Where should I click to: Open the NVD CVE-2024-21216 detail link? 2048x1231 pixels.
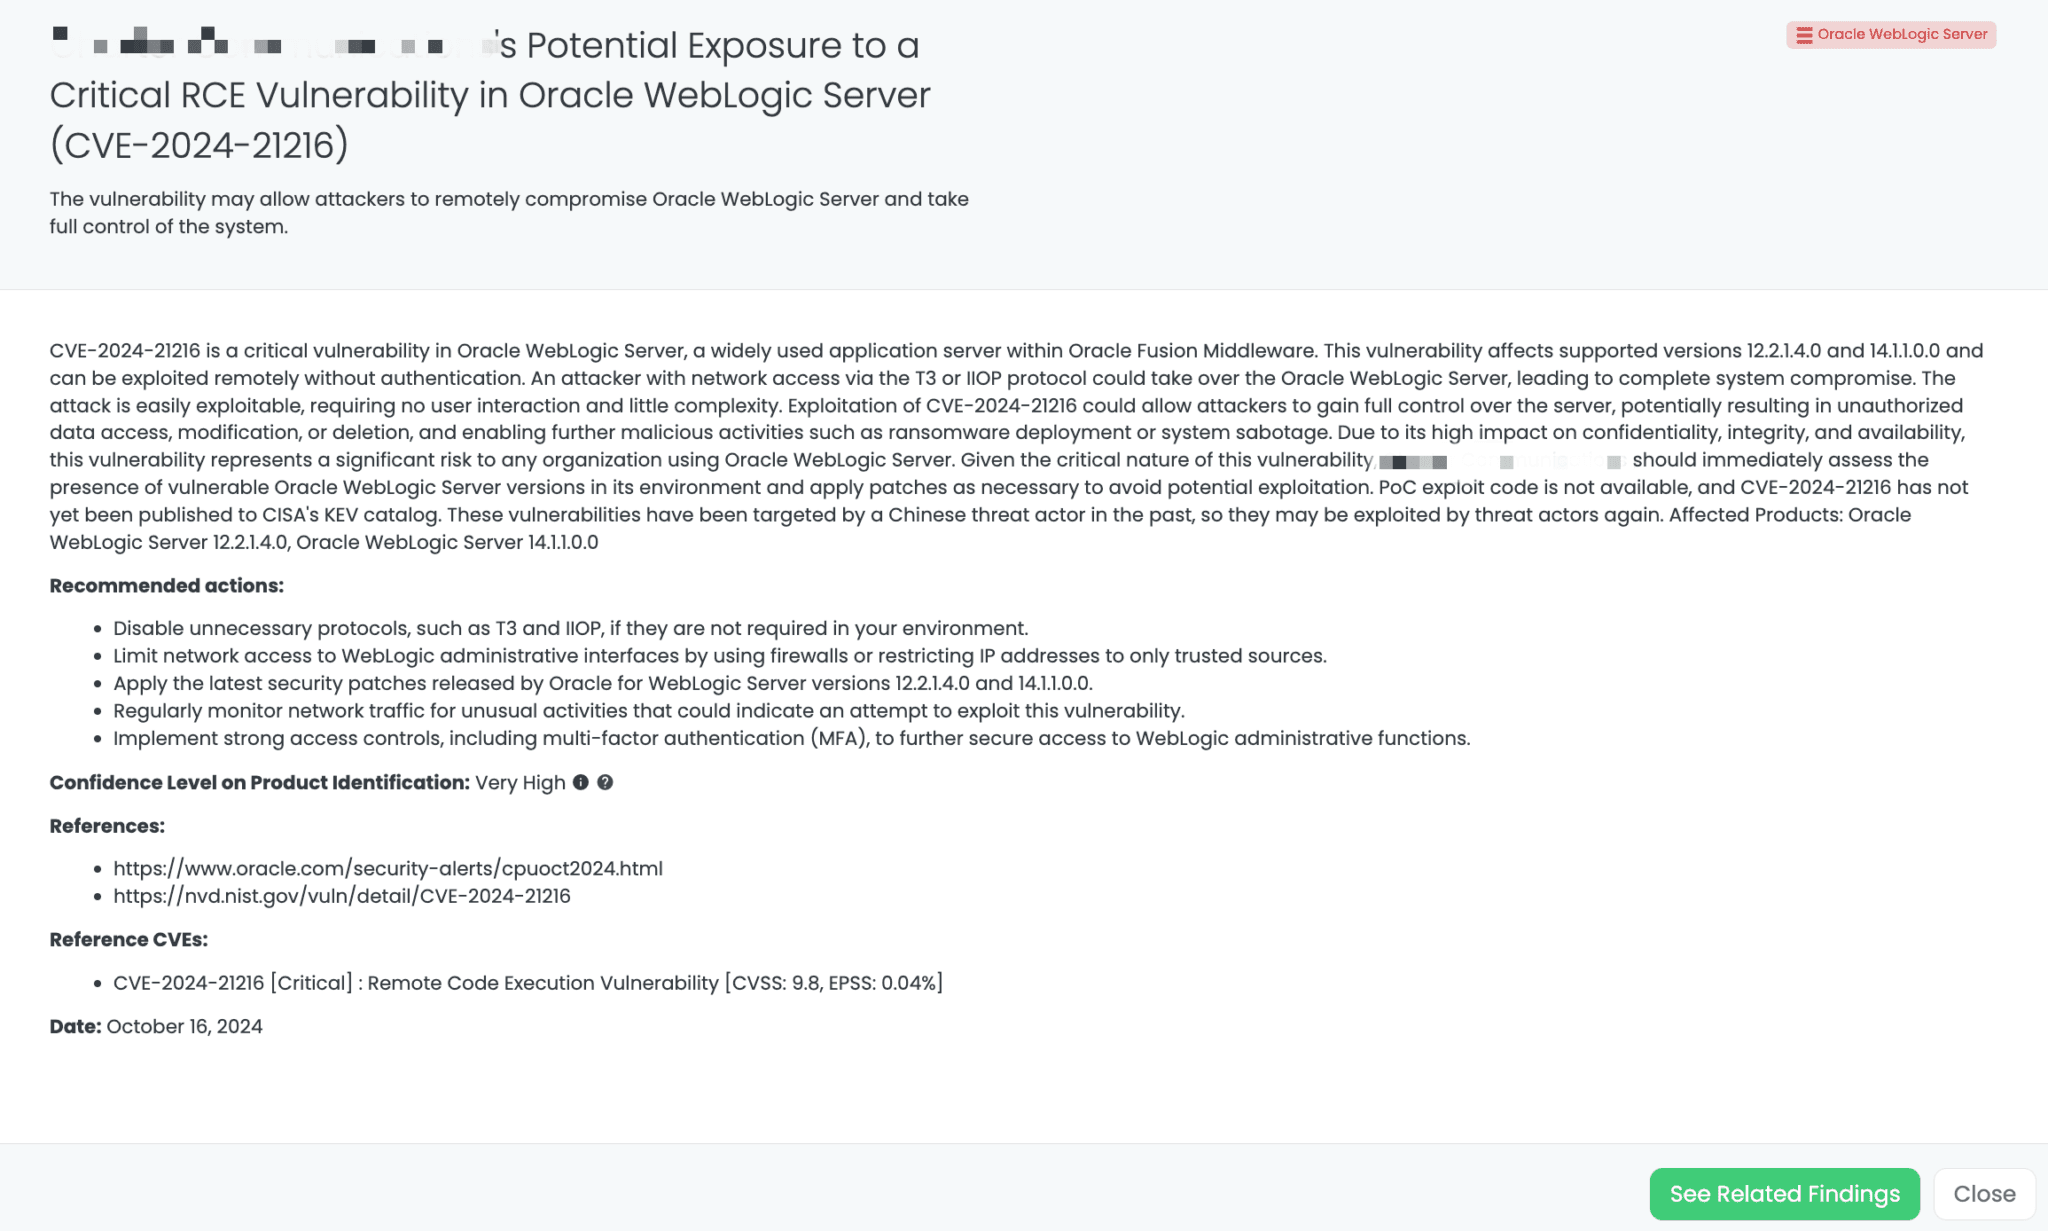[342, 896]
